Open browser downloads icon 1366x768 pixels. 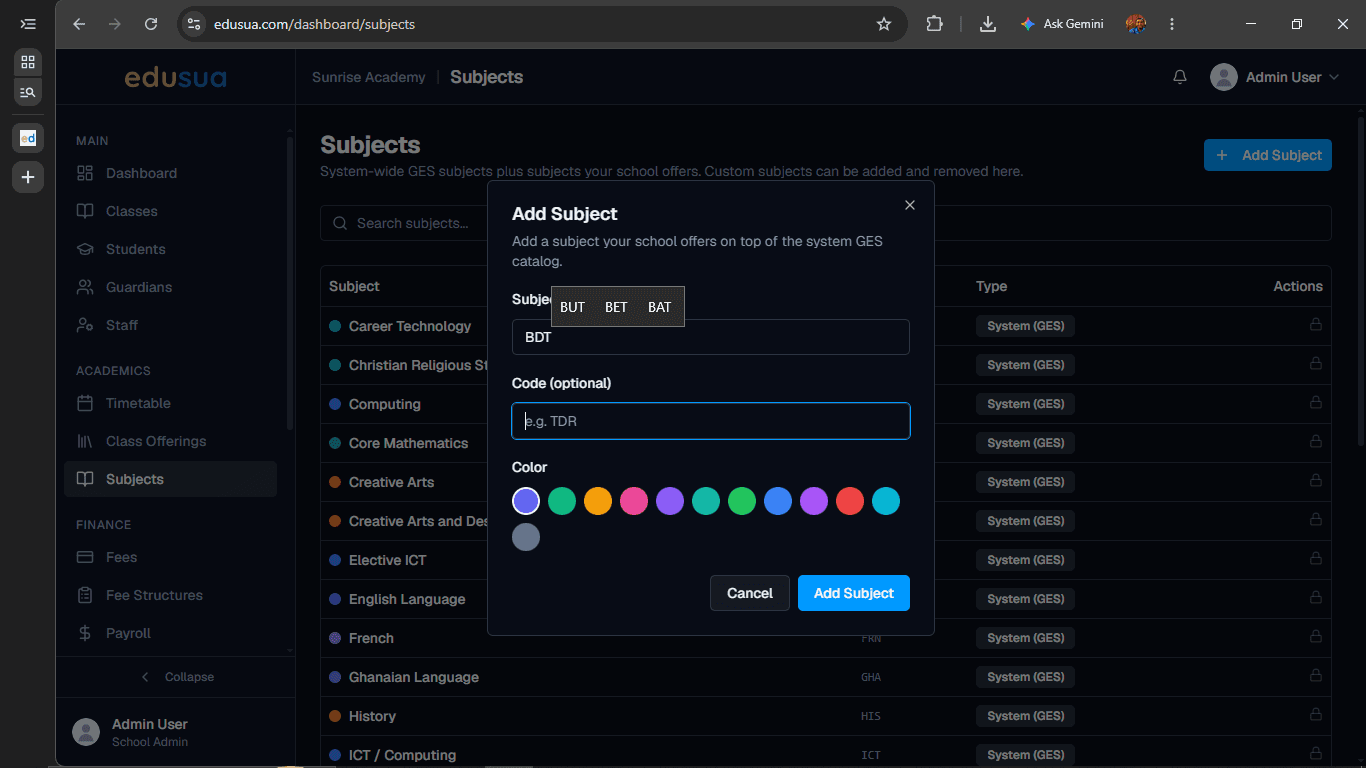988,24
